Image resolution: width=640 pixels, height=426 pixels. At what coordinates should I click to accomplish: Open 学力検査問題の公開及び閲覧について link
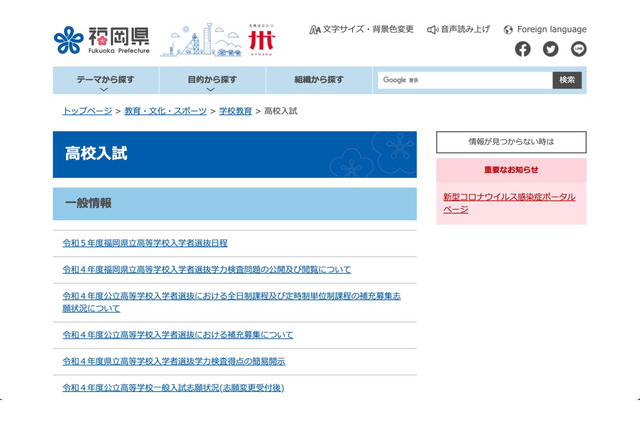207,270
